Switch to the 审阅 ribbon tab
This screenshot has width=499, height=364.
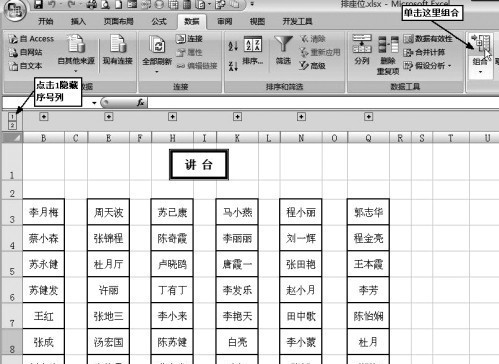point(225,22)
